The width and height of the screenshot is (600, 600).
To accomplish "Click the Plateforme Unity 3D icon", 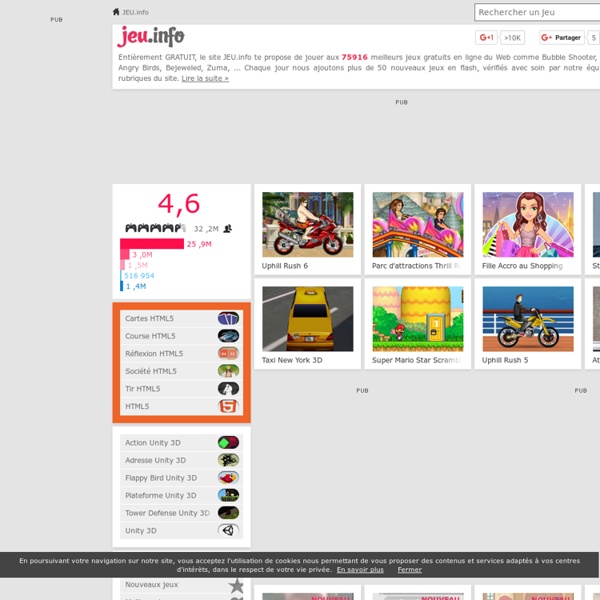I will click(x=228, y=496).
